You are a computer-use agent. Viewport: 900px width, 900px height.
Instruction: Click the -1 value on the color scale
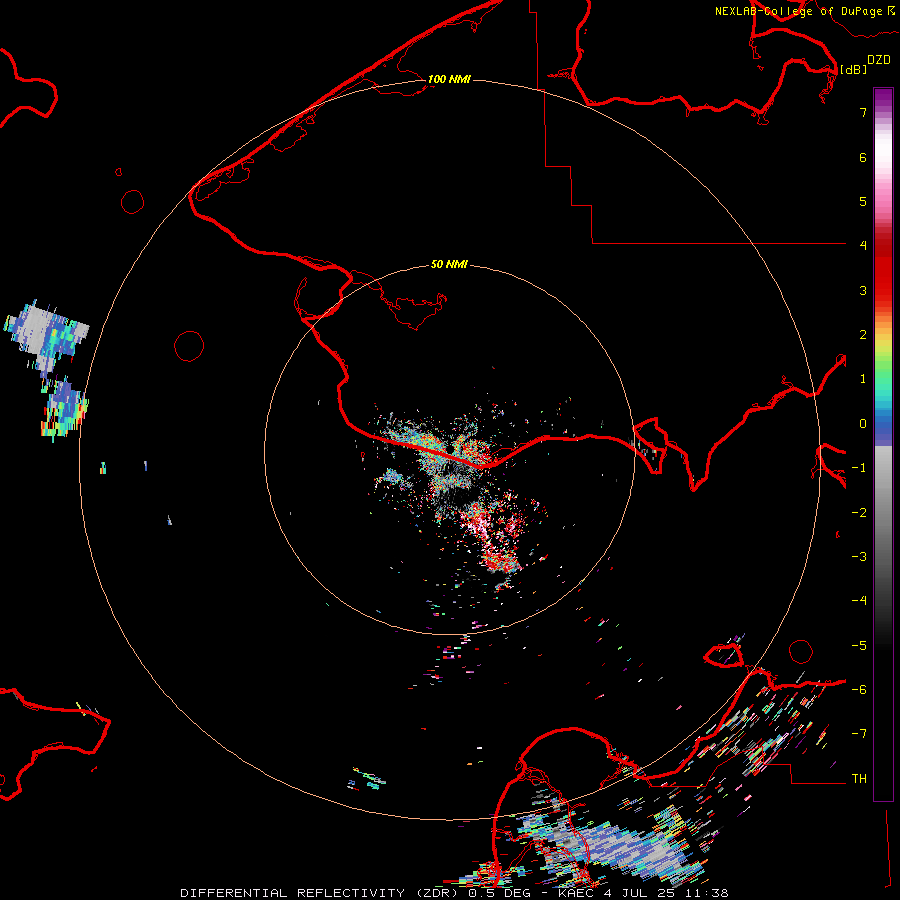pos(859,468)
